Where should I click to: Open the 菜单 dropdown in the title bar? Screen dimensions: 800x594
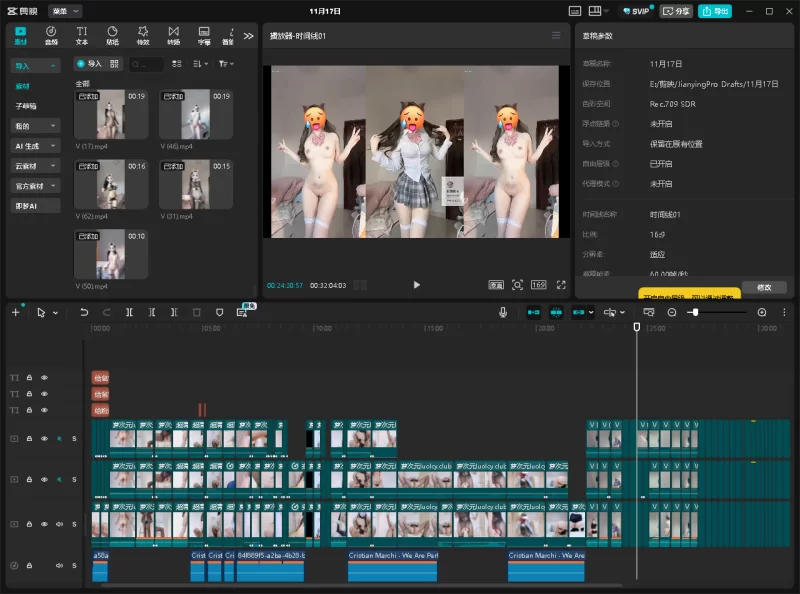pyautogui.click(x=66, y=11)
